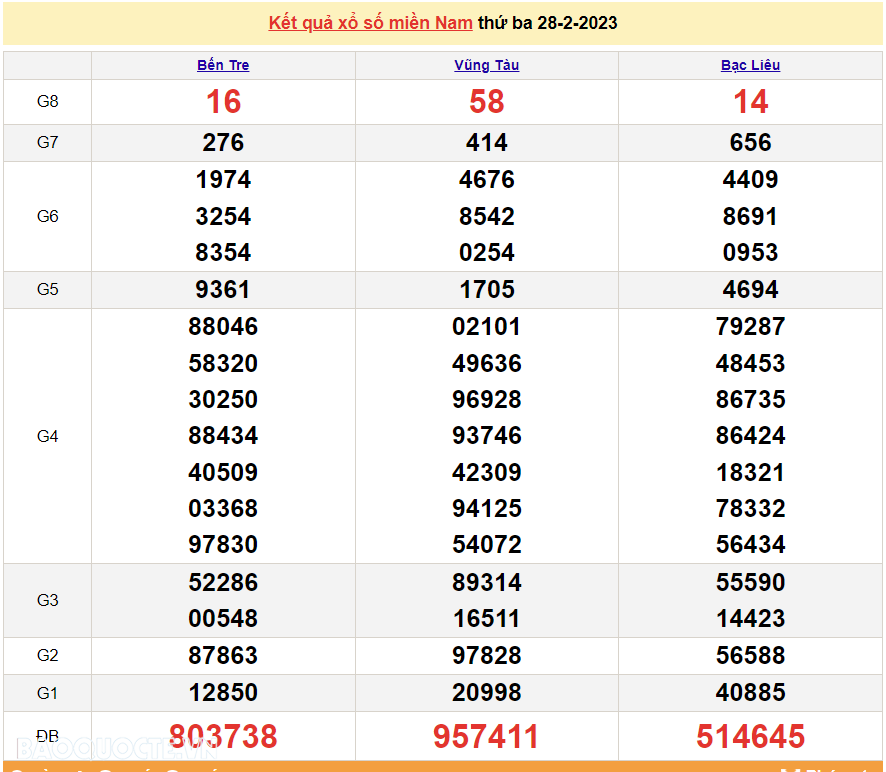Screen dimensions: 886x772
Task: Click the G1 result 12850
Action: (x=223, y=692)
